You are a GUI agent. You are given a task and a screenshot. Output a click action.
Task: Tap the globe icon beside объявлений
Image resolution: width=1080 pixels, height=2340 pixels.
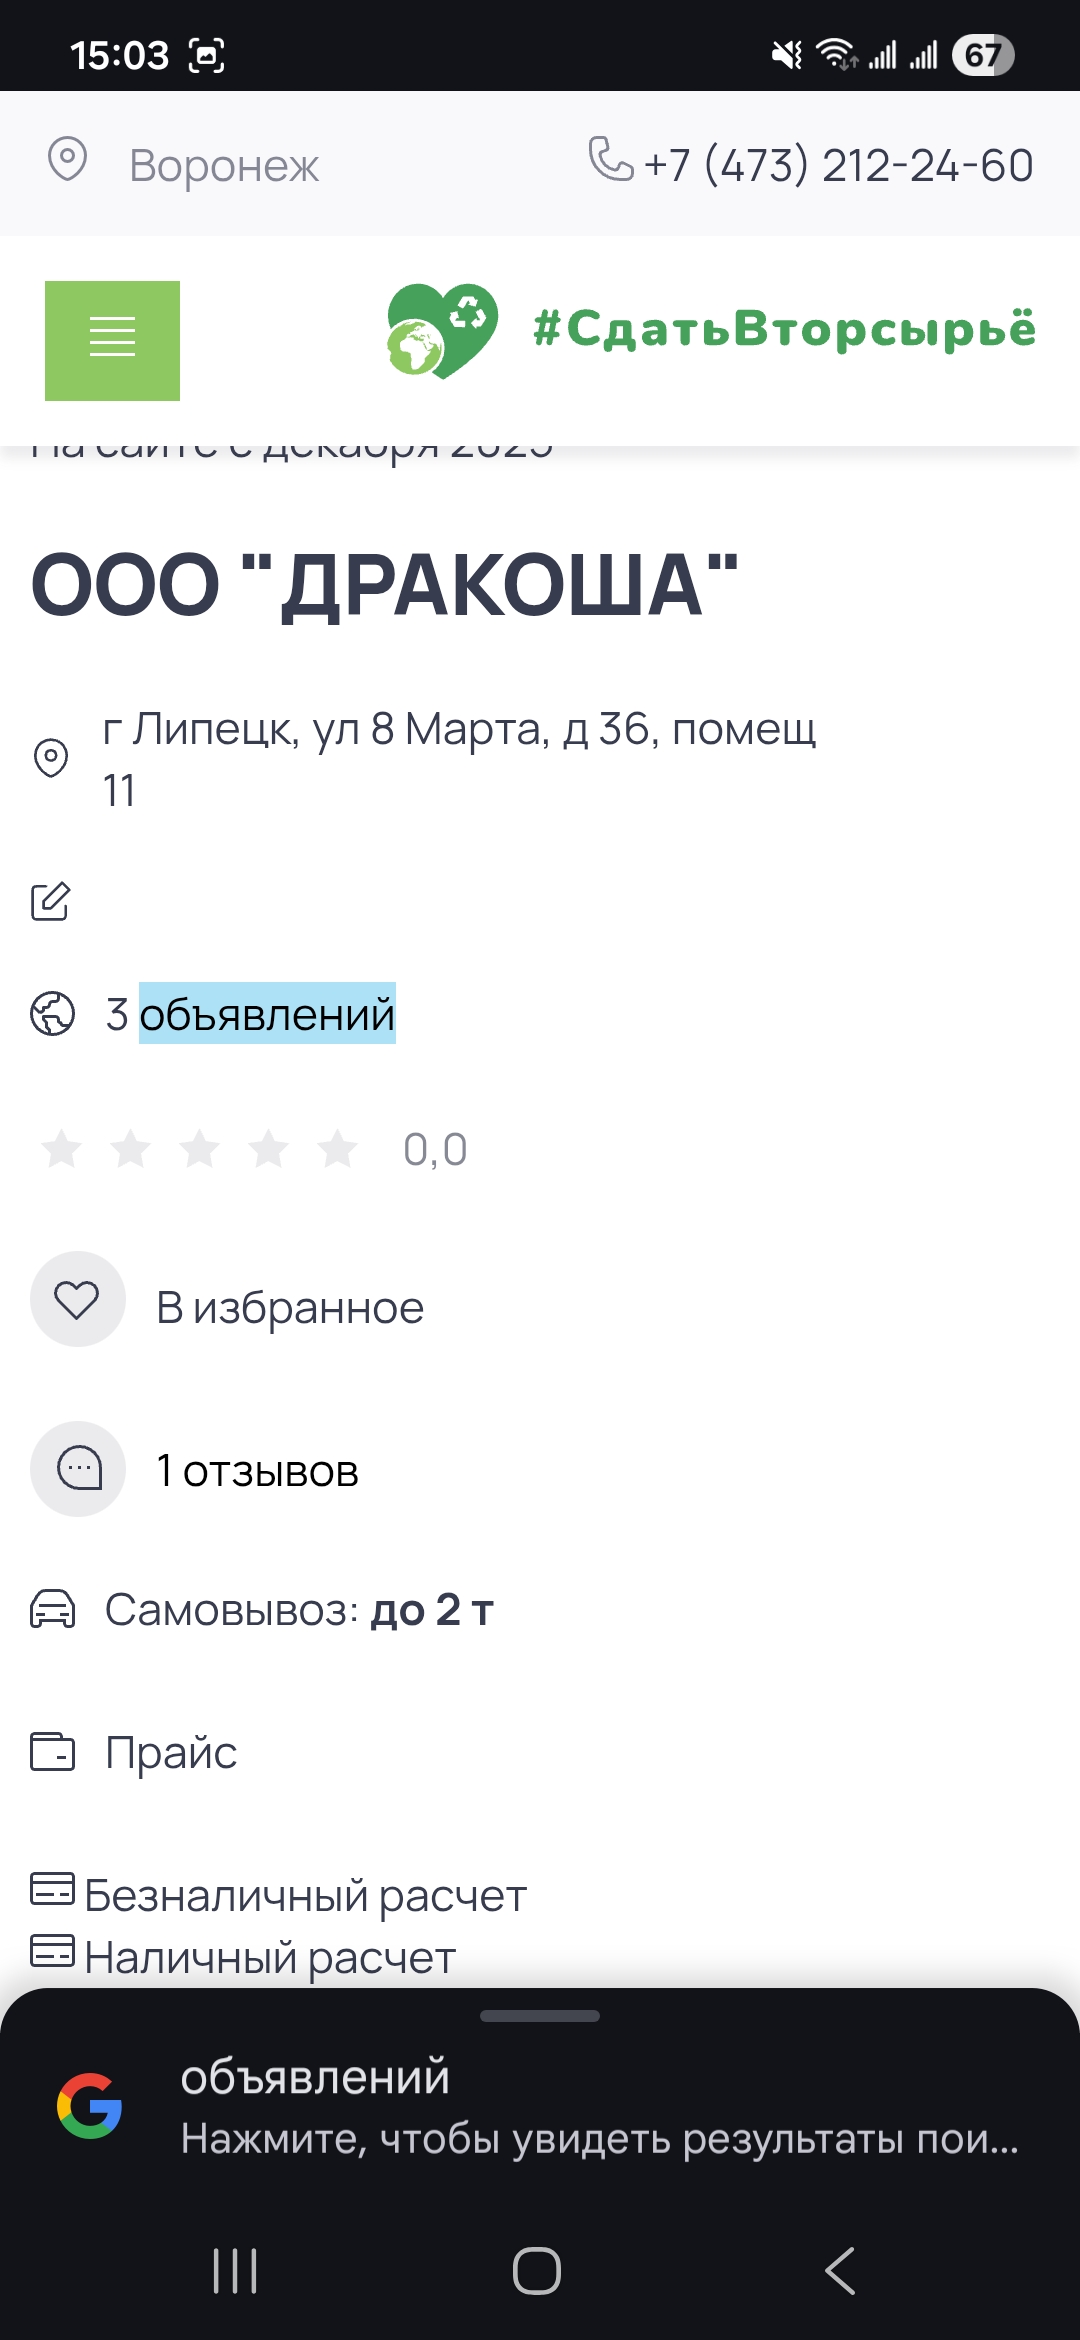[52, 1013]
